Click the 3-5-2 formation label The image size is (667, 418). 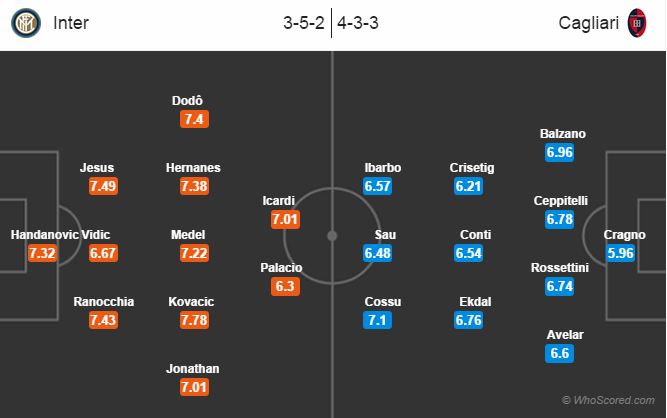304,23
